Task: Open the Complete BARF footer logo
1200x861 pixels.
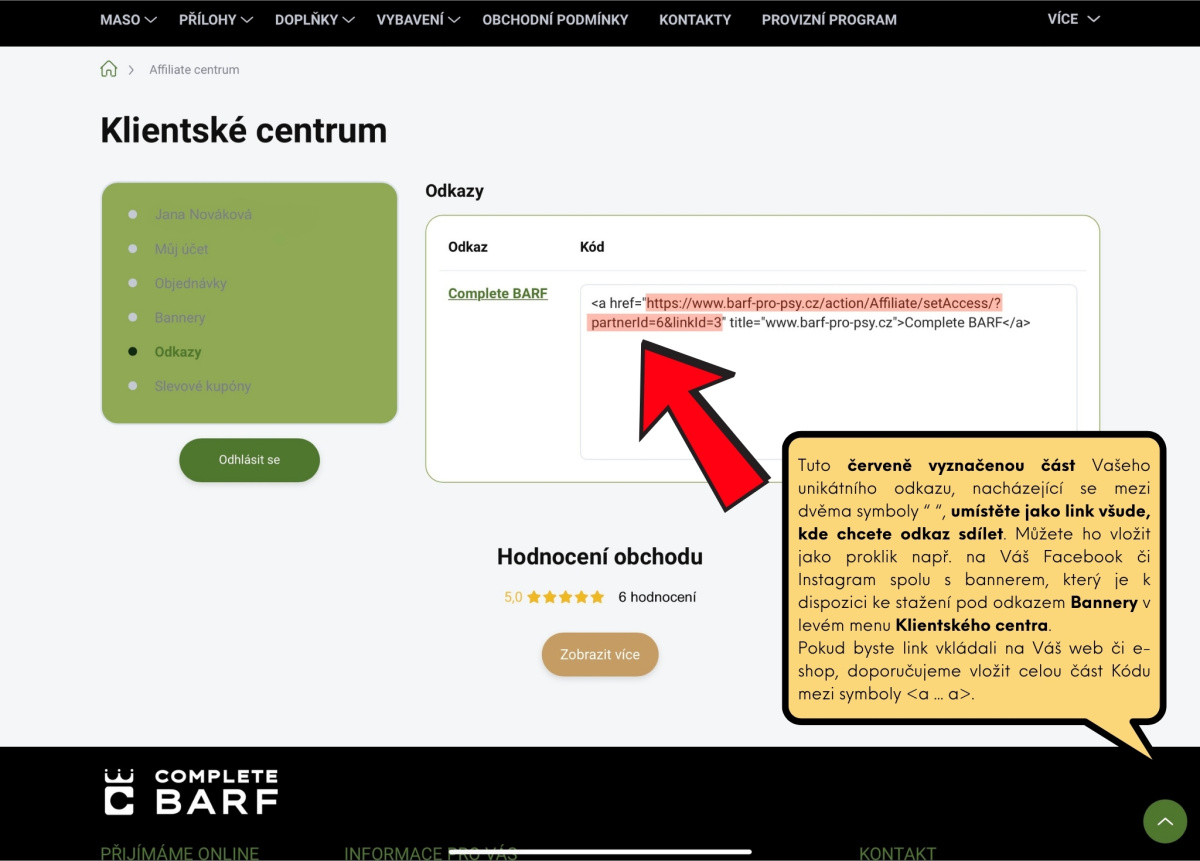Action: [191, 791]
